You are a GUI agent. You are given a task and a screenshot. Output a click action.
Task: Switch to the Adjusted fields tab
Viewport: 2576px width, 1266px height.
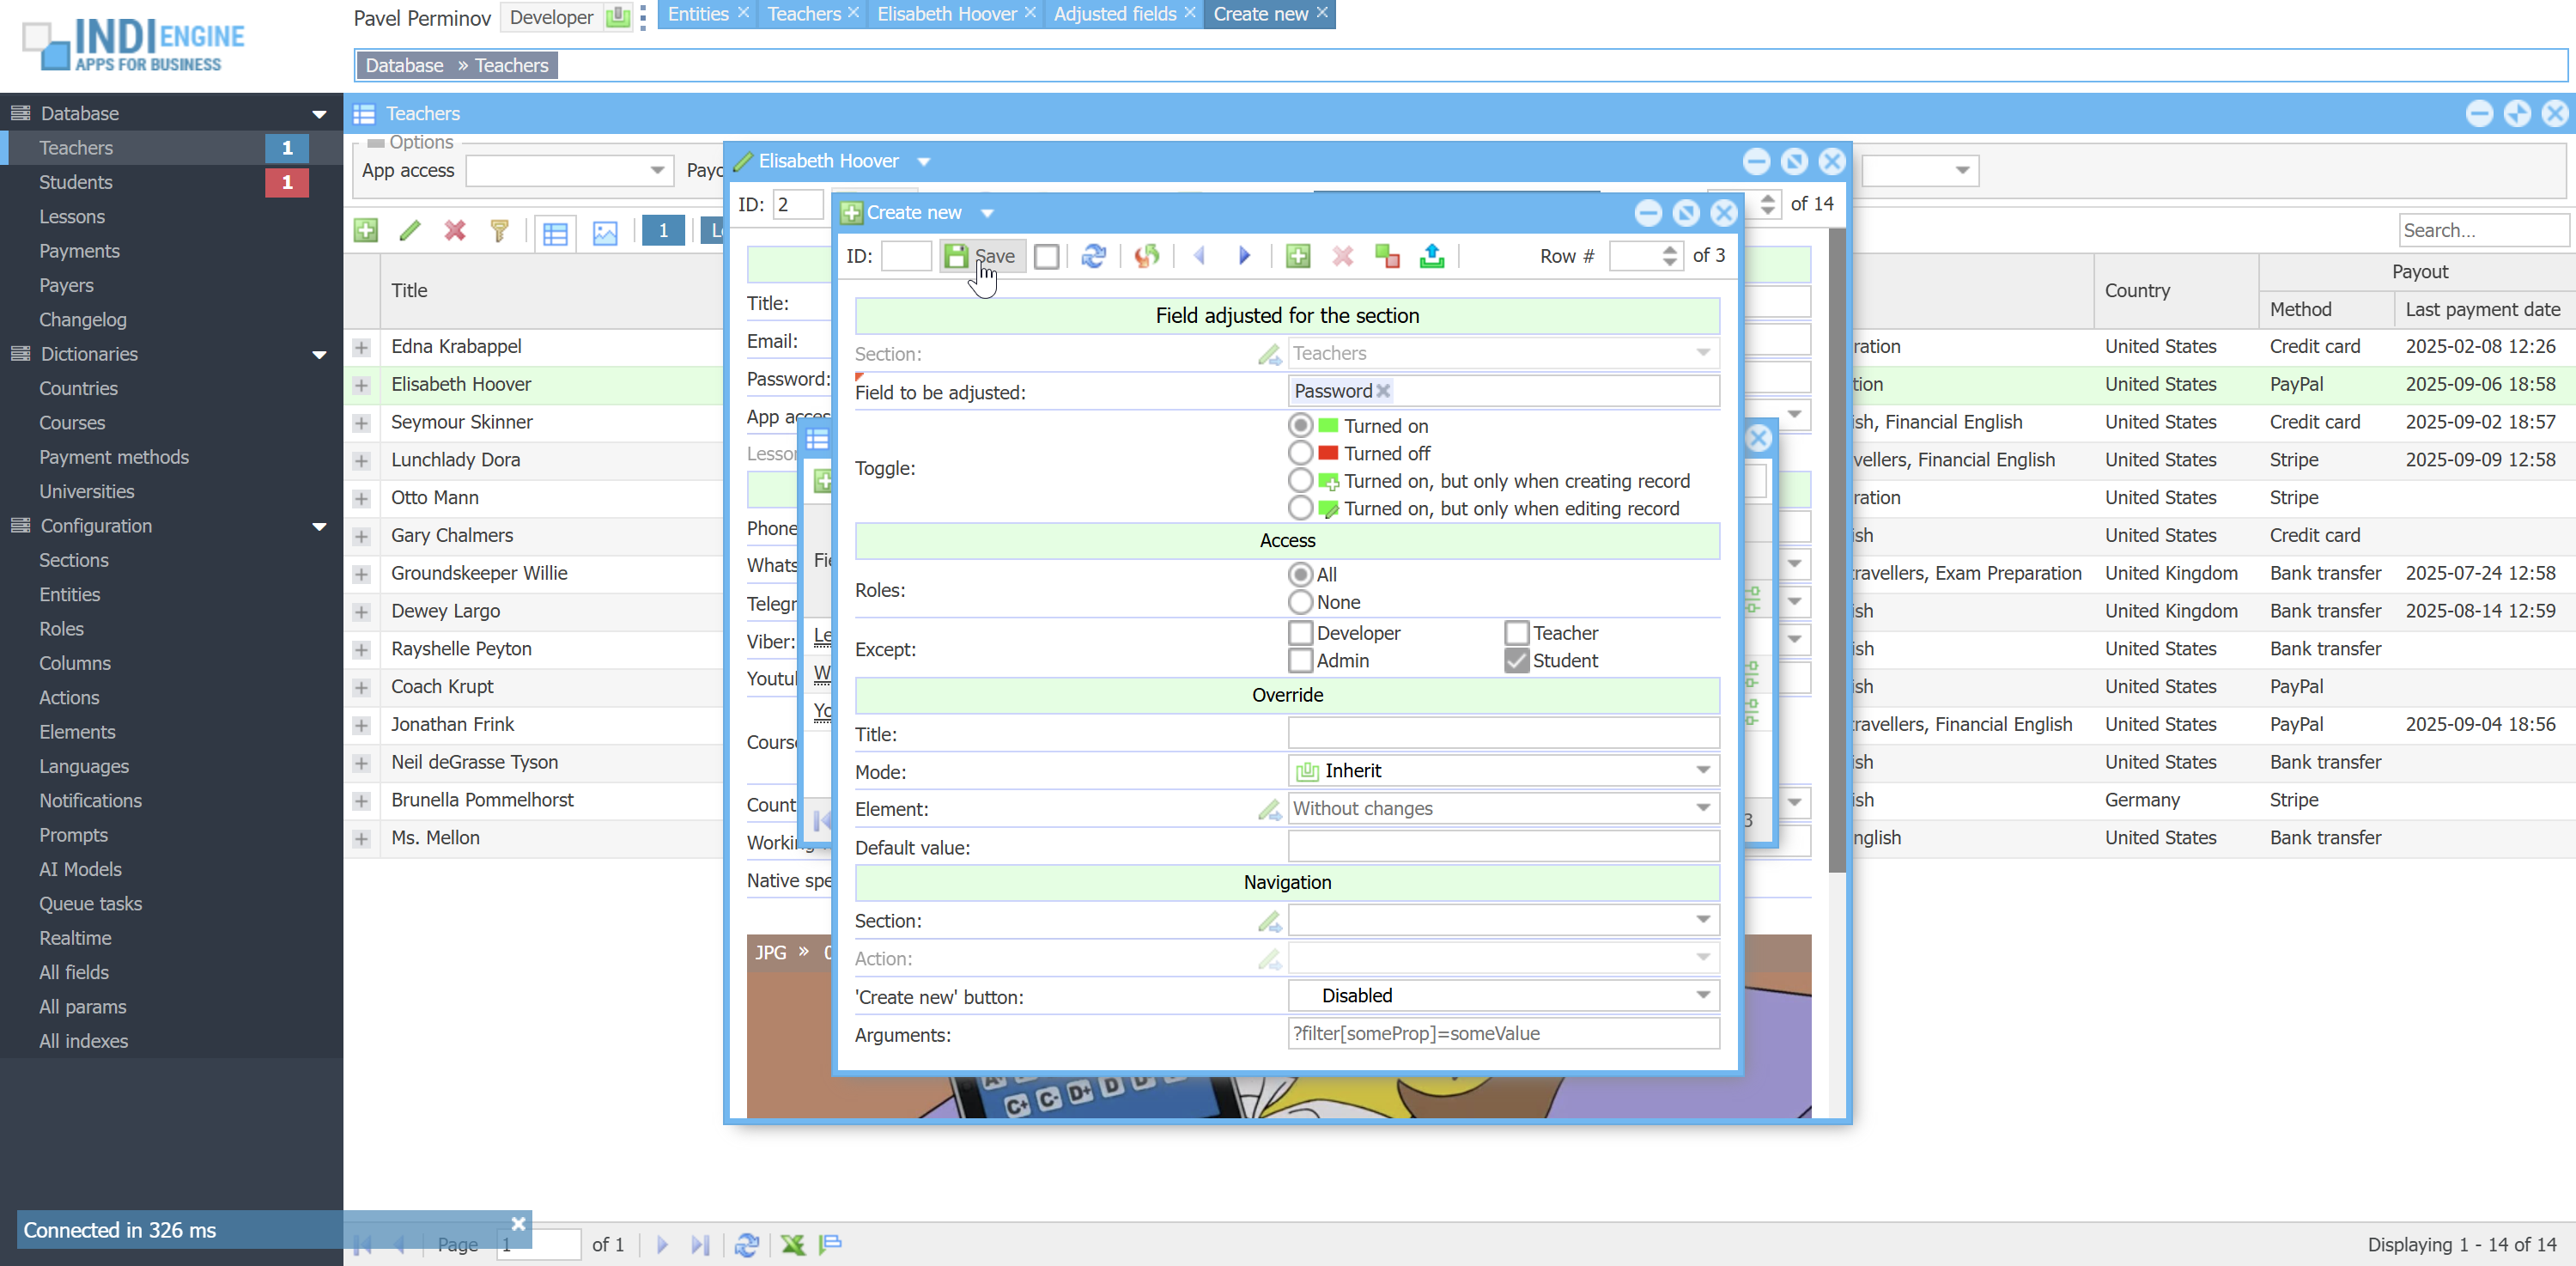[1114, 14]
